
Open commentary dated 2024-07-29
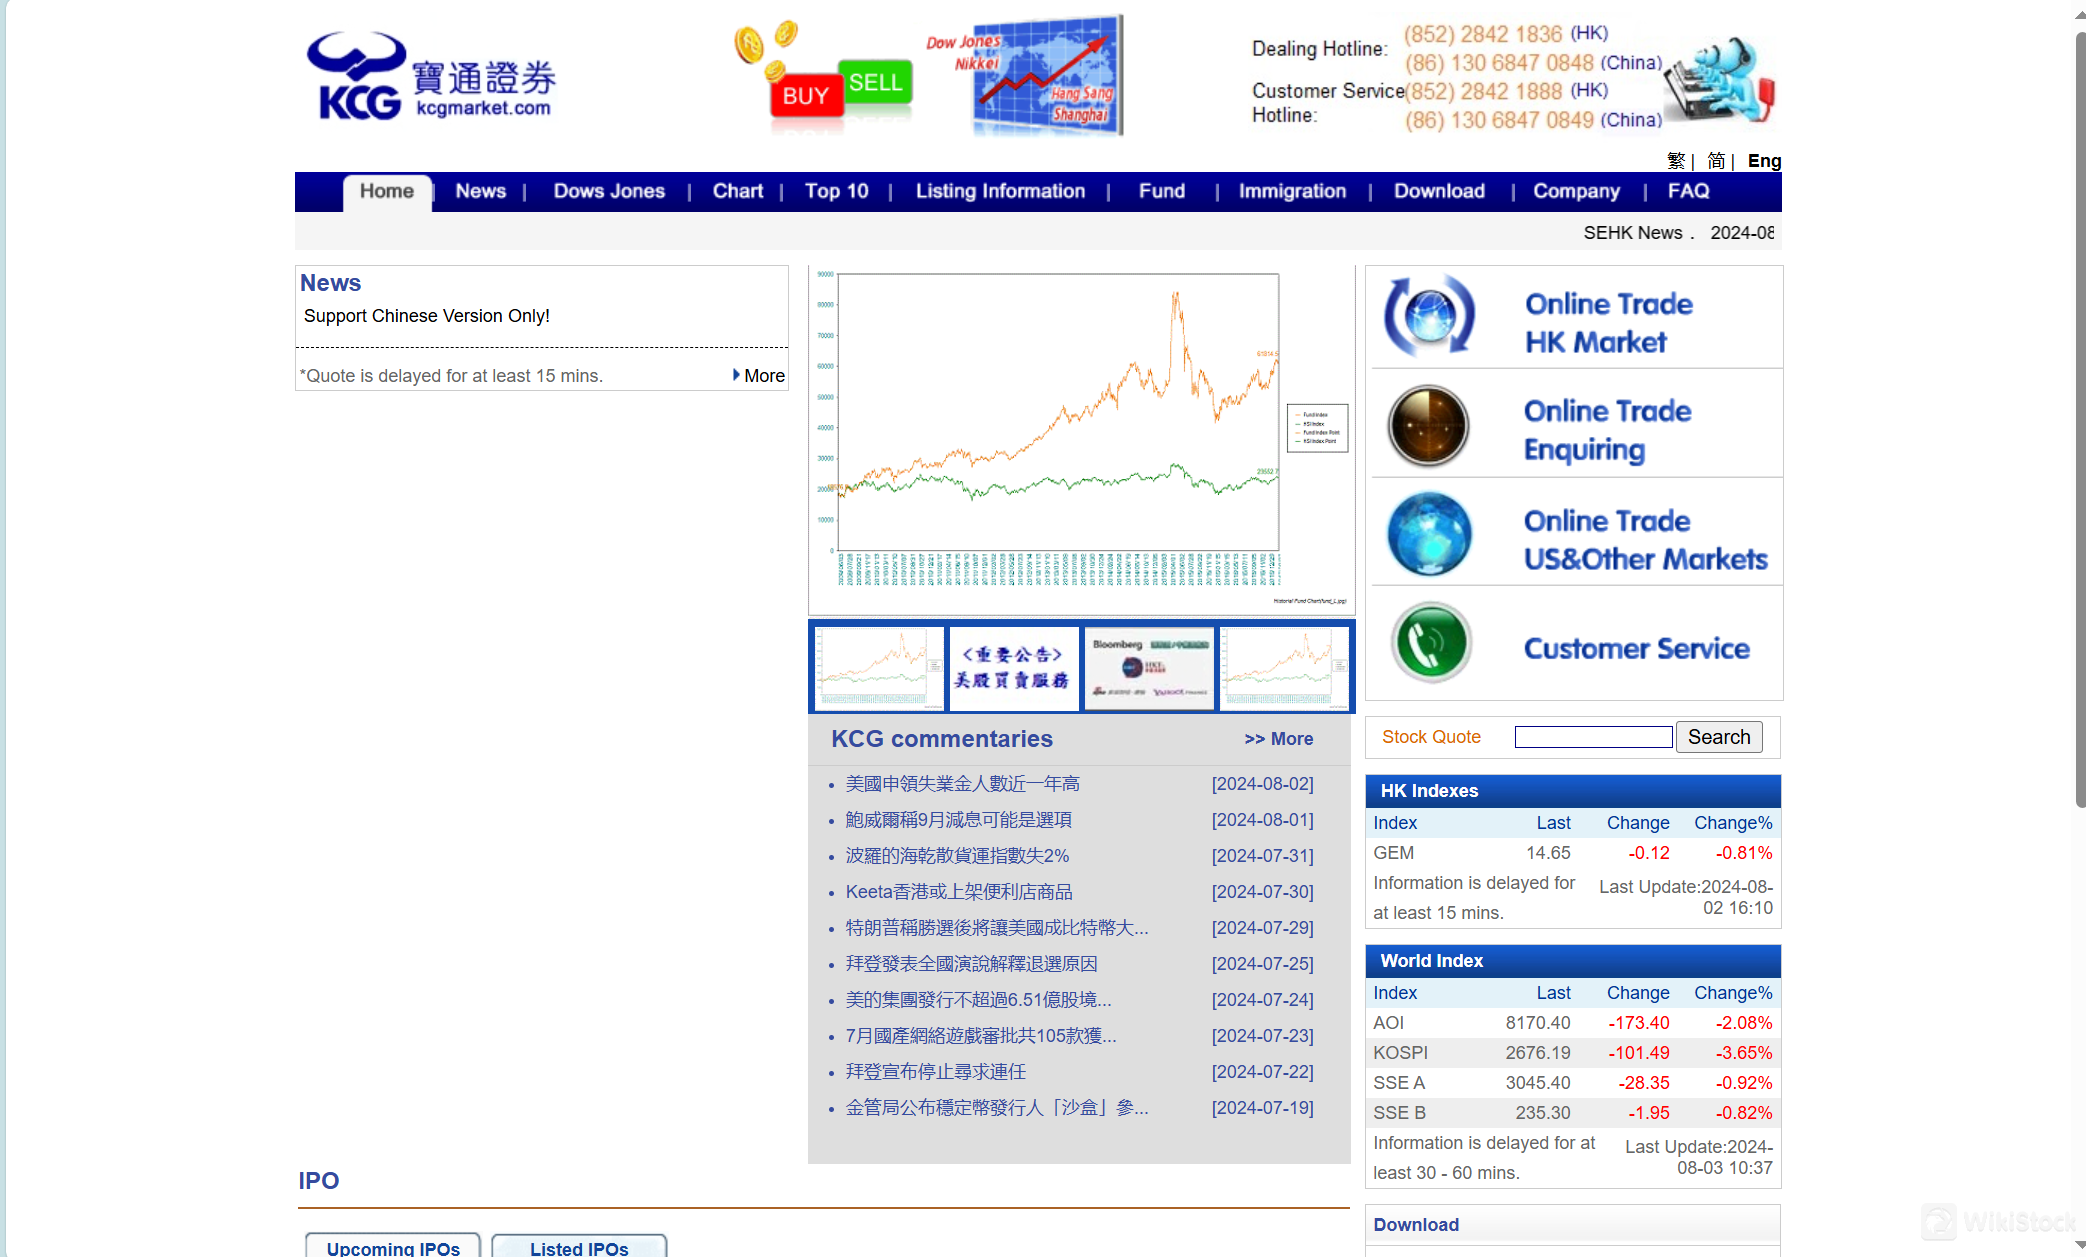[x=997, y=928]
